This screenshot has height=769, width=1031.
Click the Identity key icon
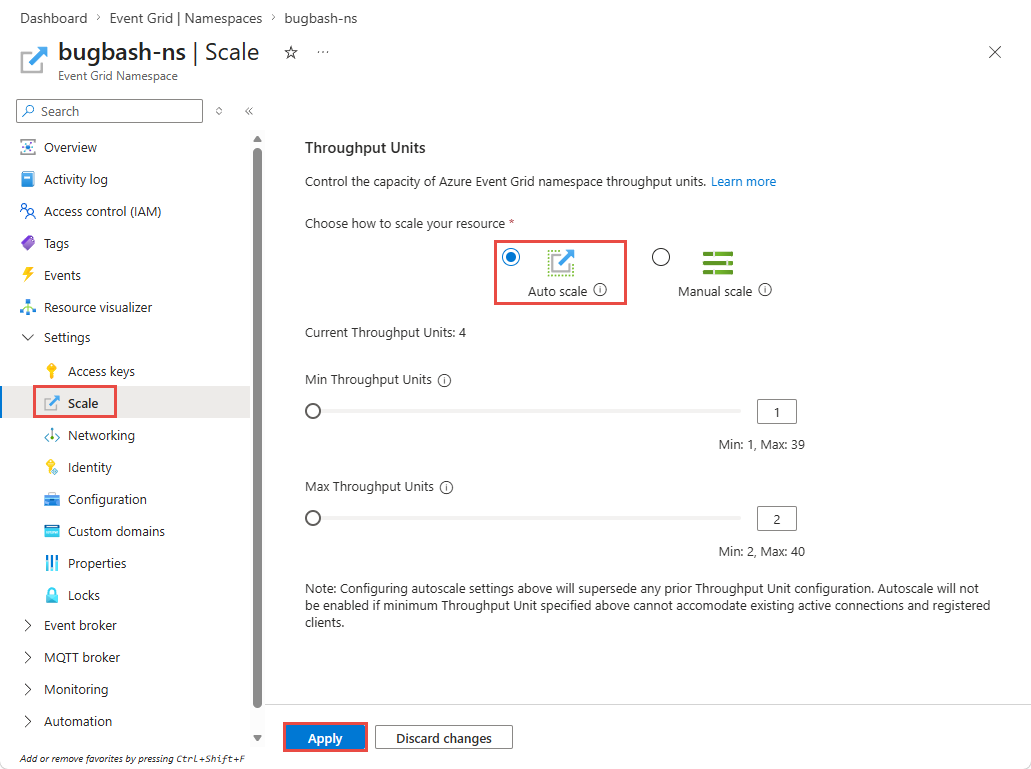click(x=52, y=467)
